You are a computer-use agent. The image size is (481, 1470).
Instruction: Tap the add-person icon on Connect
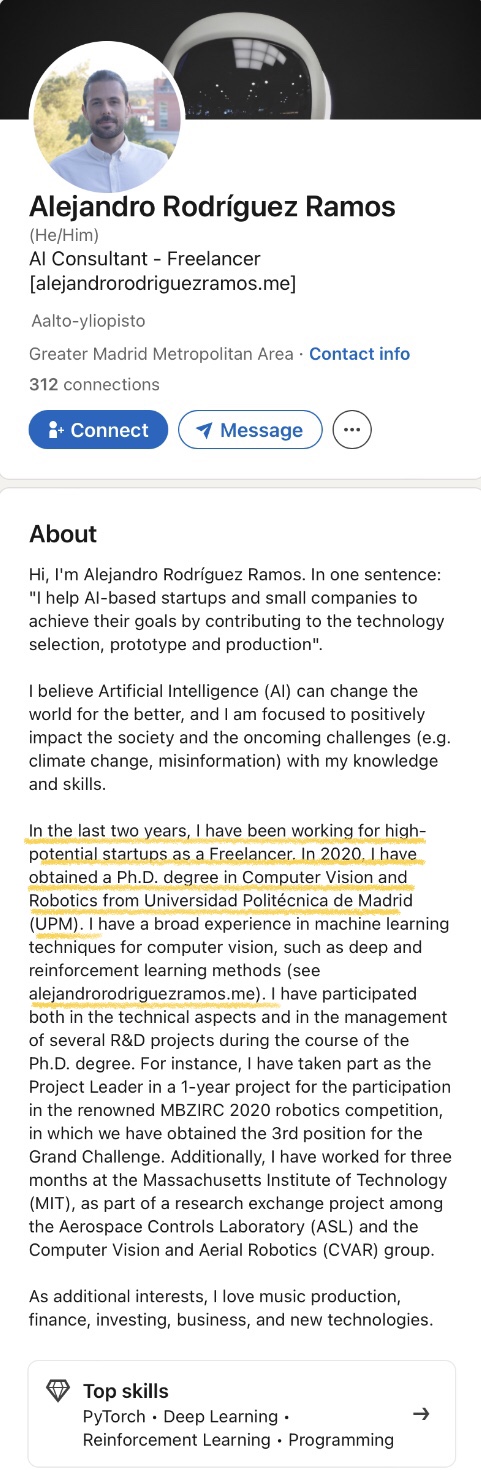pyautogui.click(x=55, y=430)
